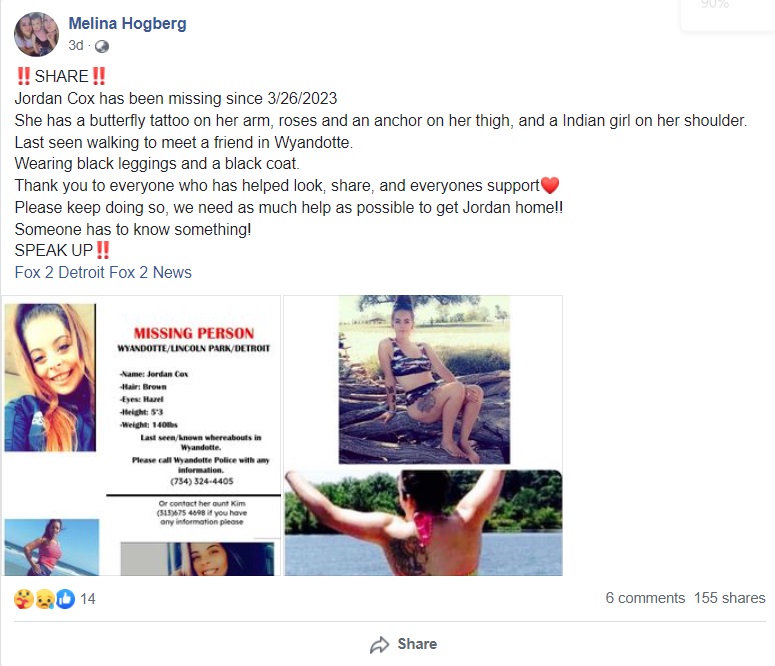This screenshot has height=666, width=775.
Task: Click the share arrow icon
Action: tap(380, 644)
